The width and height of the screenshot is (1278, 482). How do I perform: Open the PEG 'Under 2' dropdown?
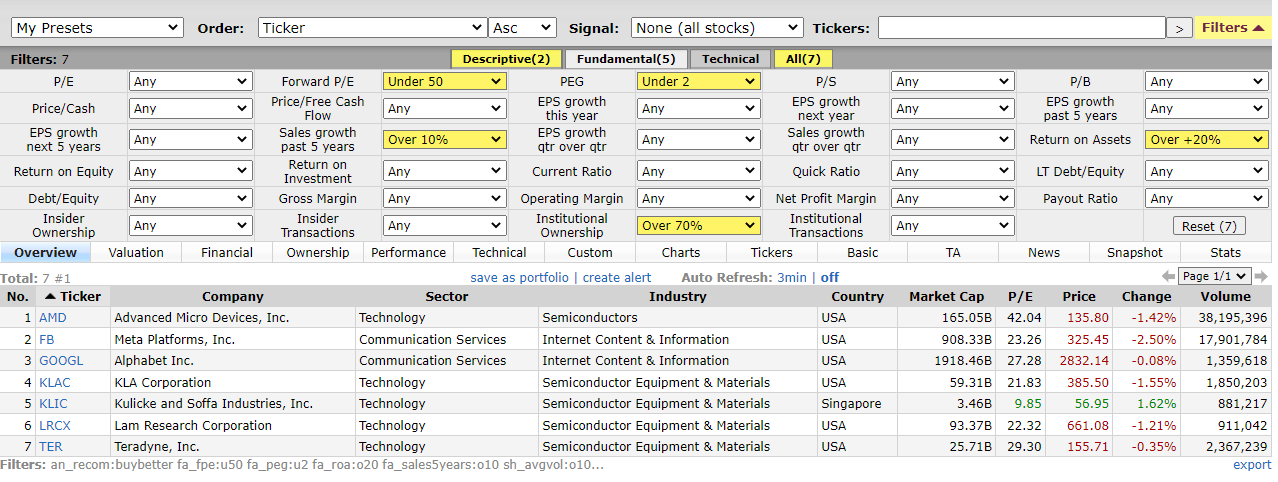pyautogui.click(x=698, y=82)
